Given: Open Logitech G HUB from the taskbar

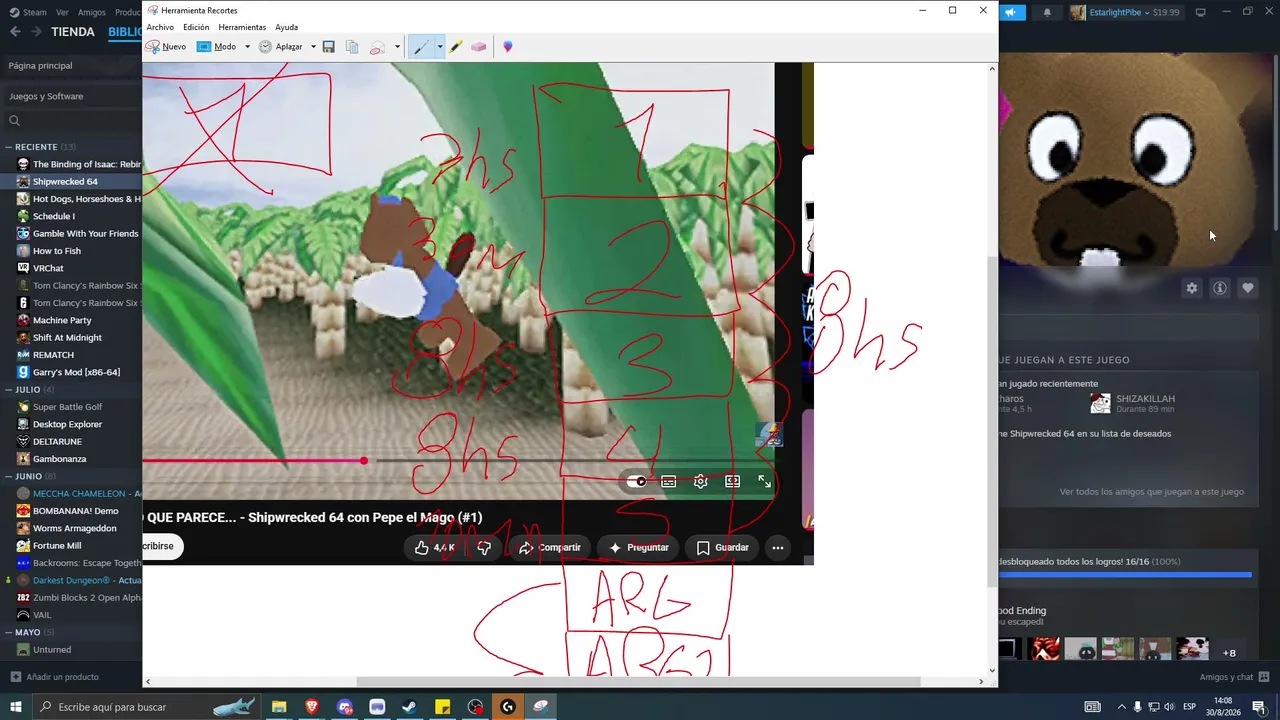Looking at the screenshot, I should (507, 707).
